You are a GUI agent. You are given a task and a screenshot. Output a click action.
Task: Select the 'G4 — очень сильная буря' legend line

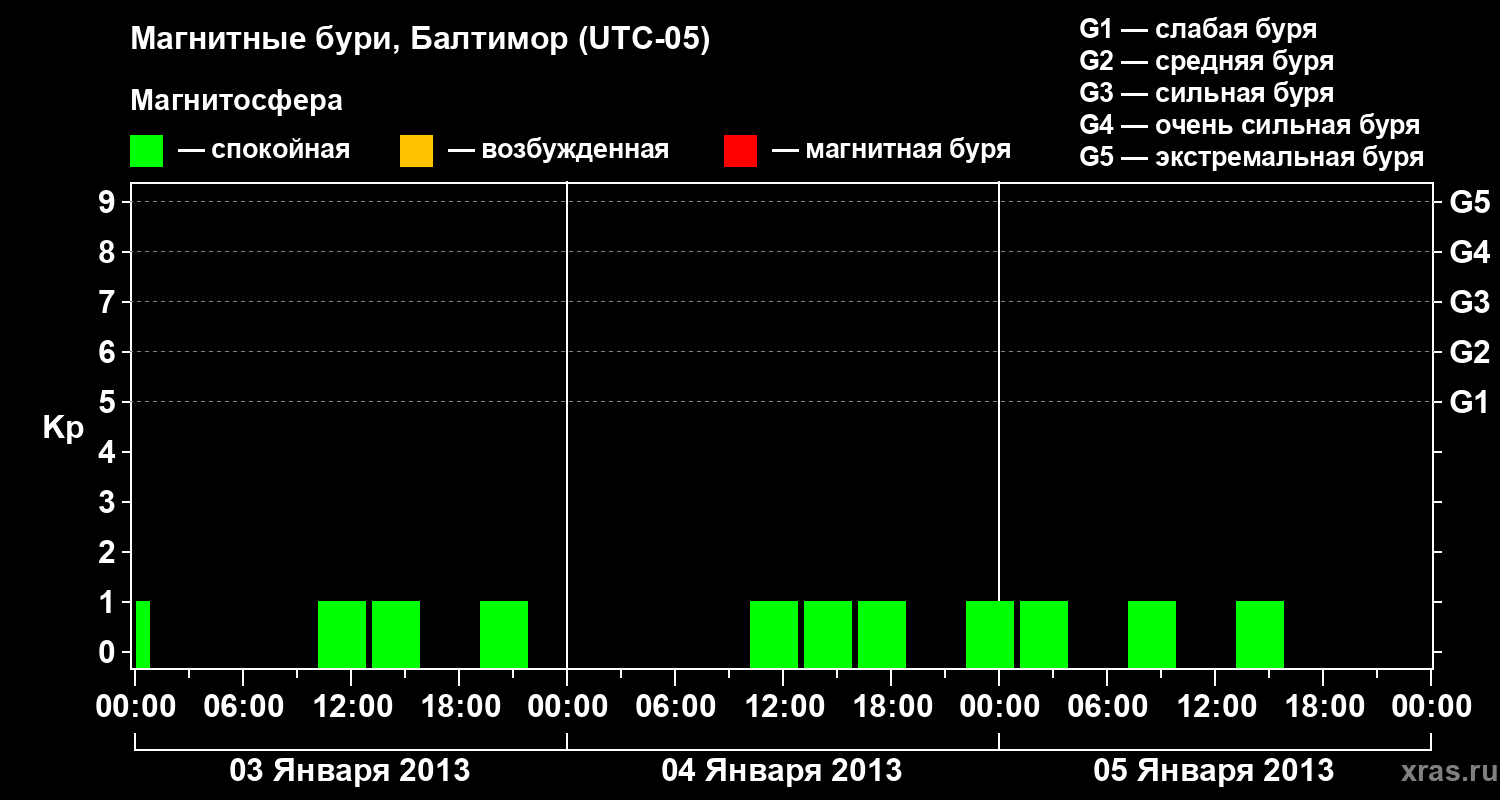(x=1250, y=125)
